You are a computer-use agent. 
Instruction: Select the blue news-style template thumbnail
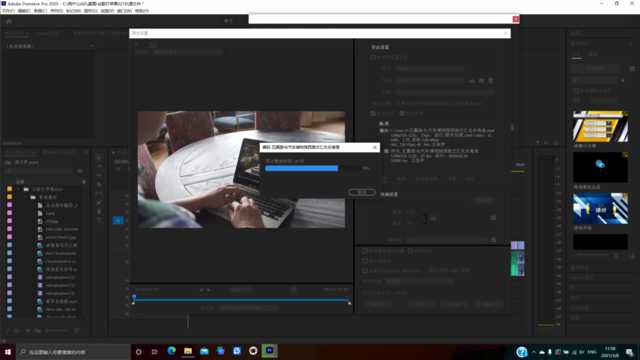point(600,209)
